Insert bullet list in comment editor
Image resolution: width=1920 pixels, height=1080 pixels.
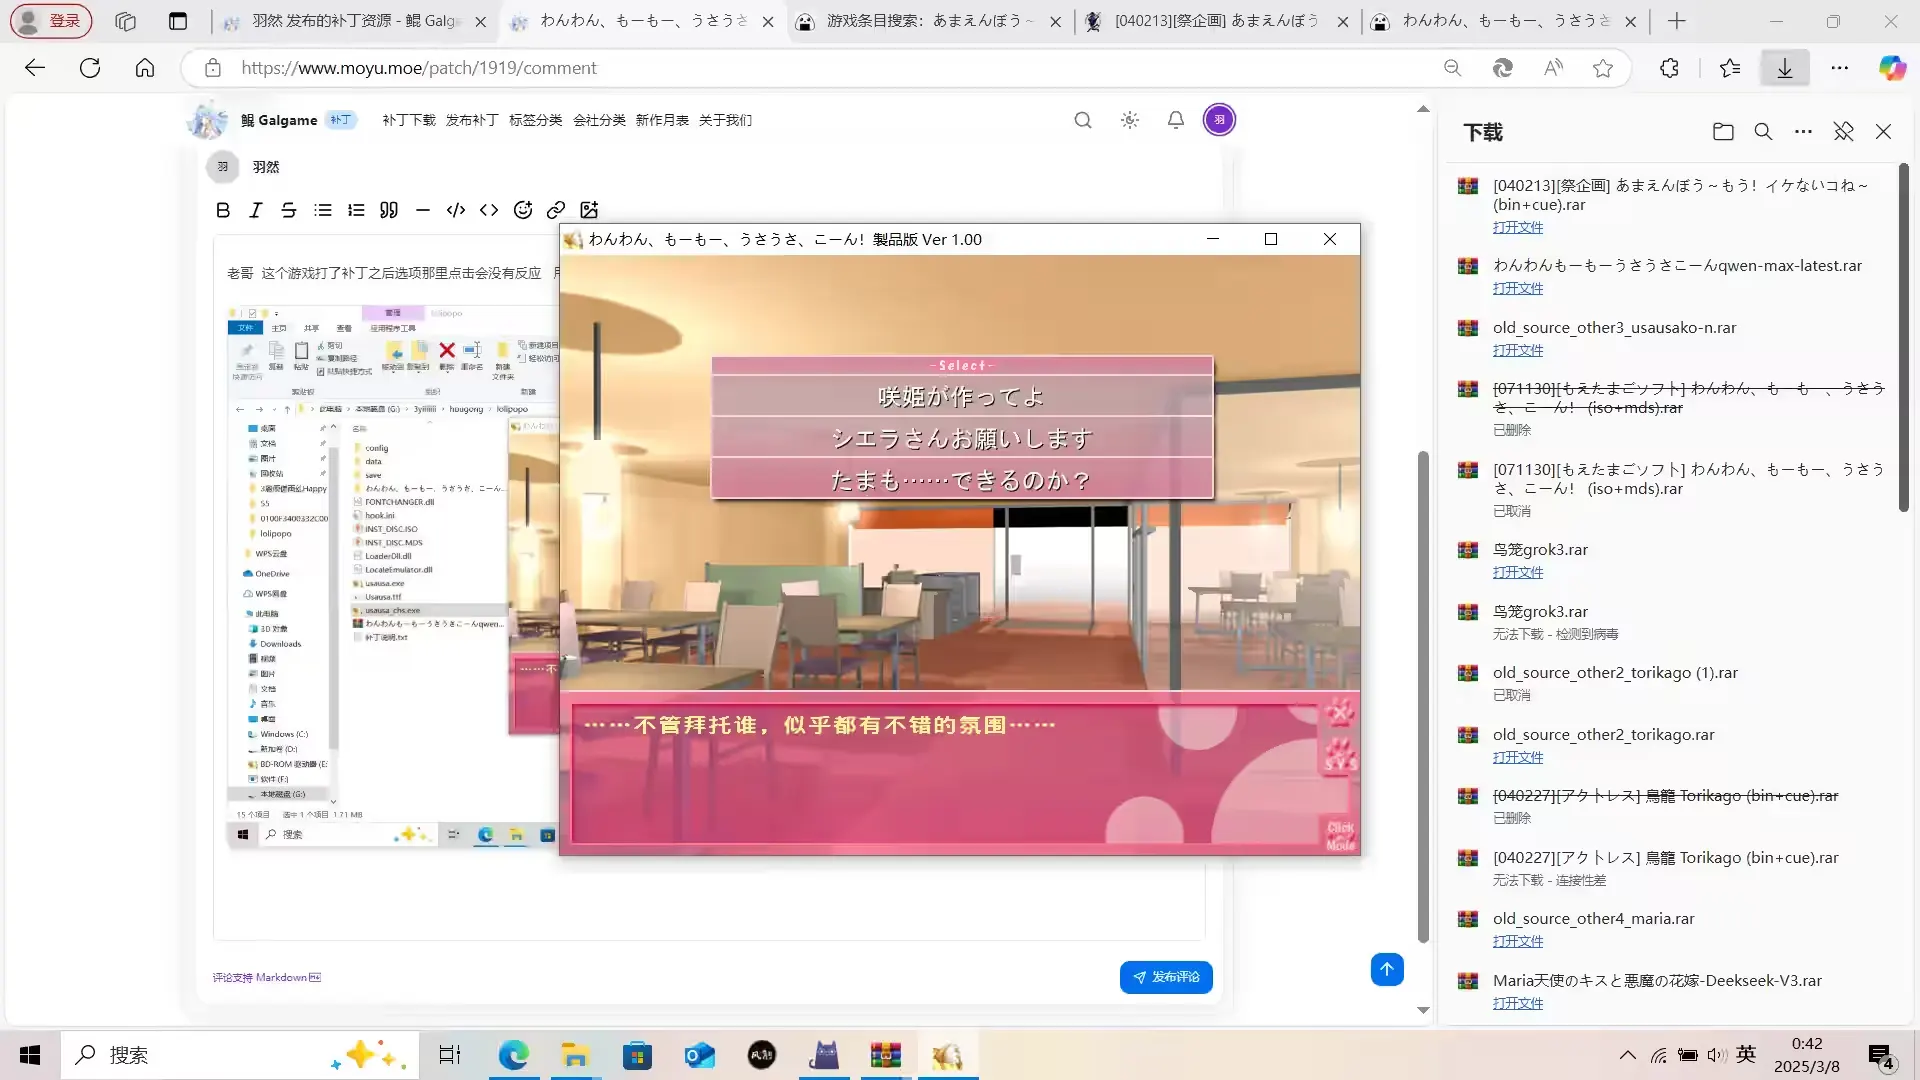(323, 210)
